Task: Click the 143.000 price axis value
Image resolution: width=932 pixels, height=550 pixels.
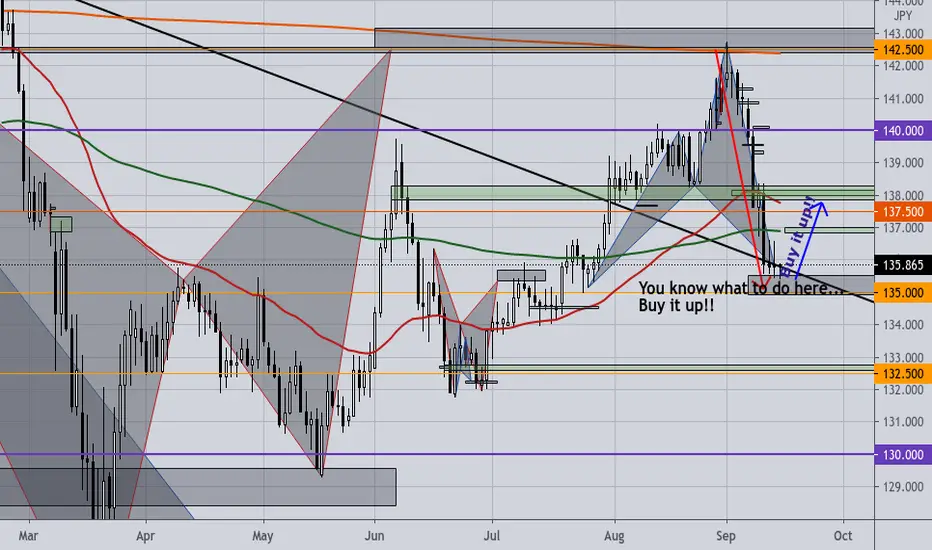Action: (903, 34)
